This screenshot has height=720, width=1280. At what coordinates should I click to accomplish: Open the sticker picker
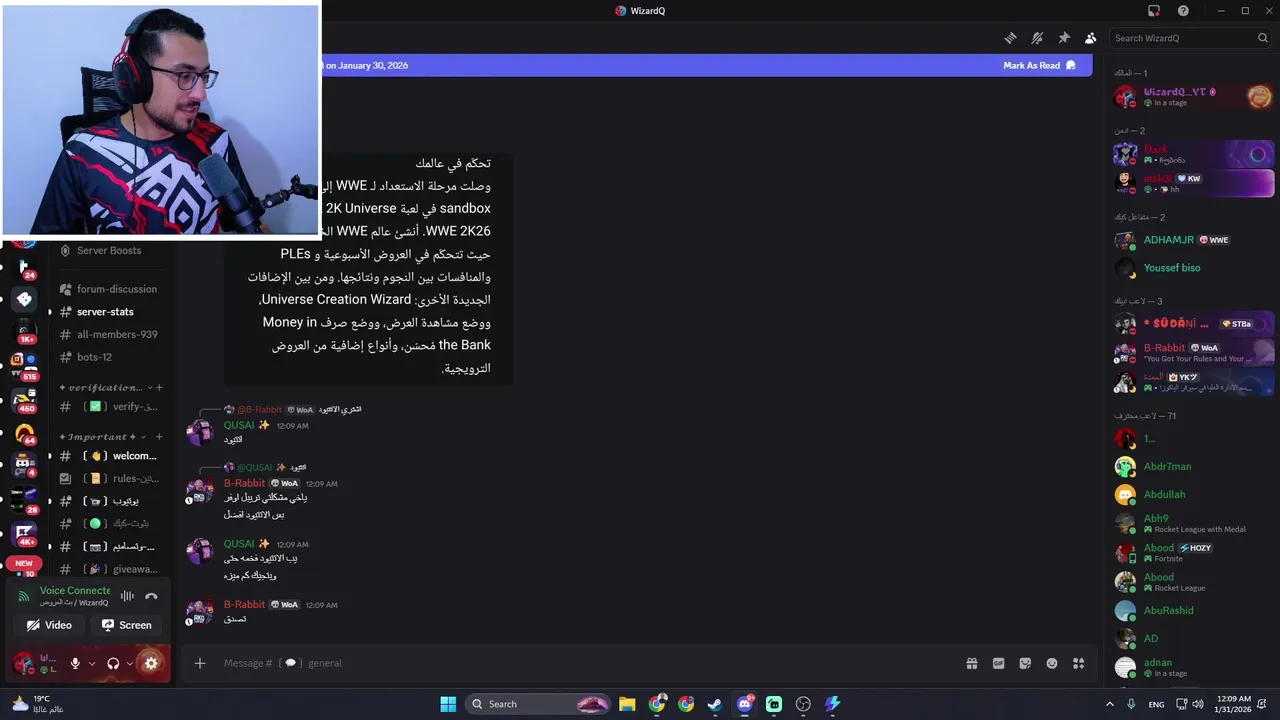click(x=1025, y=663)
